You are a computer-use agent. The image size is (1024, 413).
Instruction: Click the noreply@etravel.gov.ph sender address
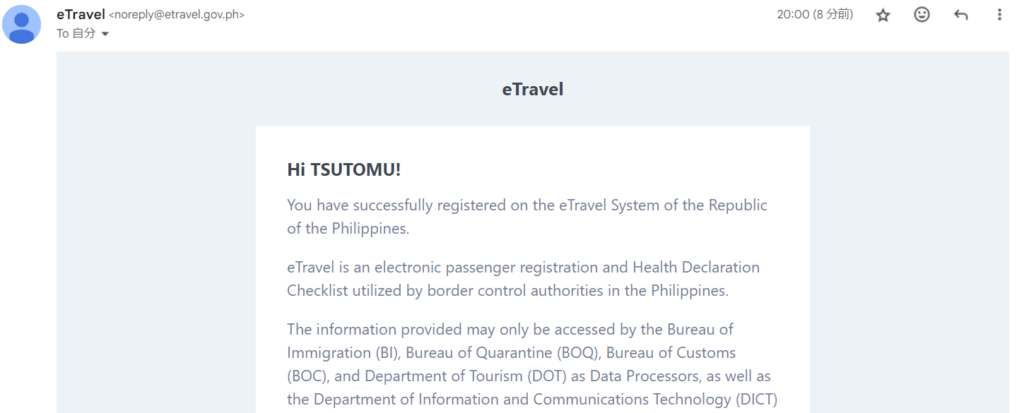(177, 15)
